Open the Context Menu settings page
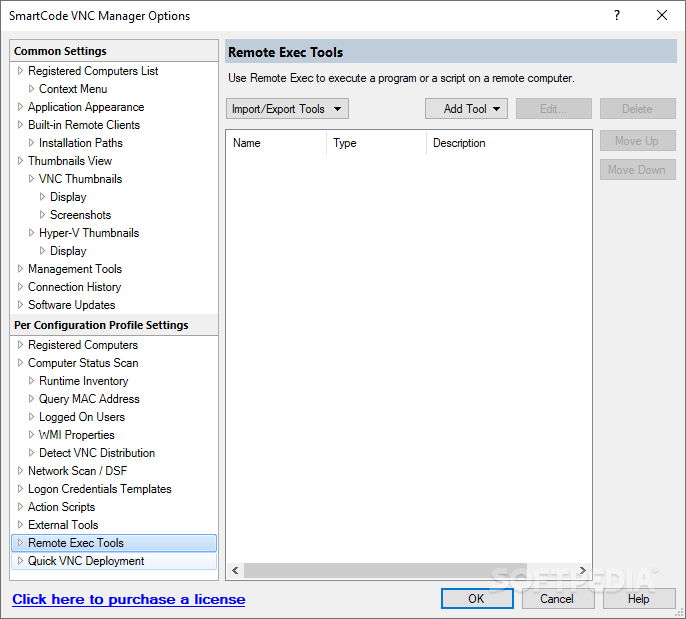The image size is (686, 619). [x=73, y=89]
